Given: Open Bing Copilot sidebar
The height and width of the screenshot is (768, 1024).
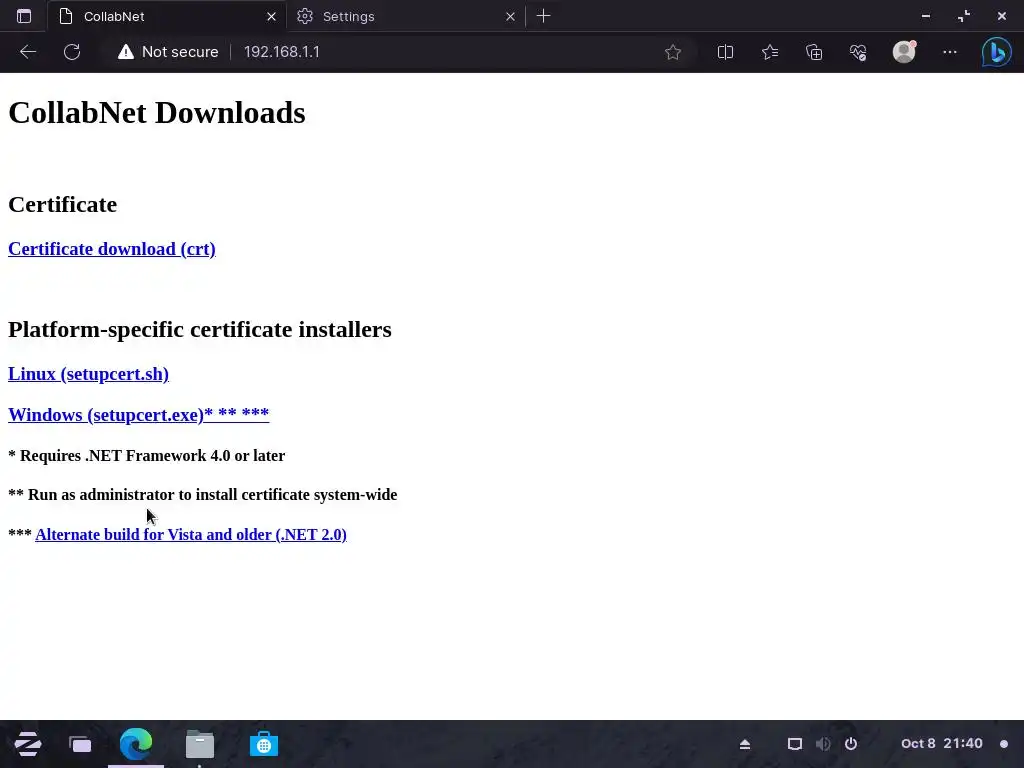Looking at the screenshot, I should tap(997, 52).
